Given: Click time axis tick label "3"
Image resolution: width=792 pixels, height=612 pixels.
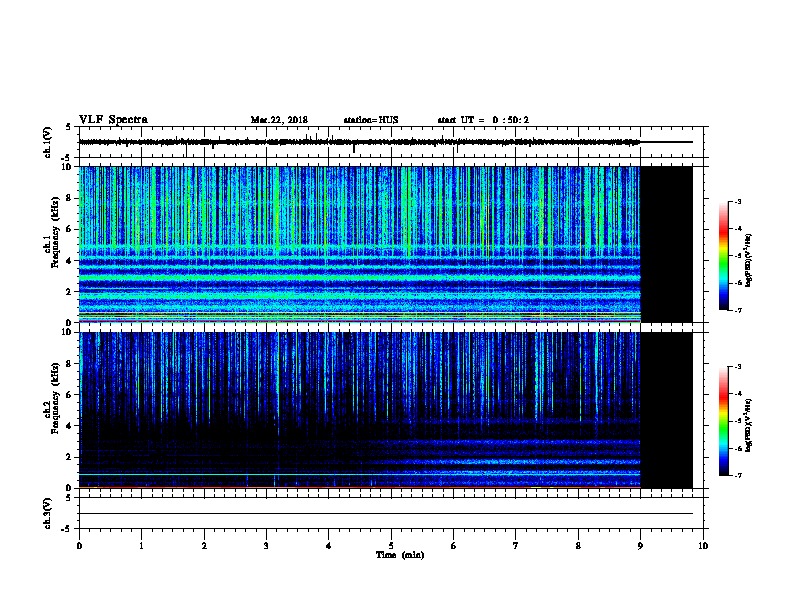Looking at the screenshot, I should (266, 546).
